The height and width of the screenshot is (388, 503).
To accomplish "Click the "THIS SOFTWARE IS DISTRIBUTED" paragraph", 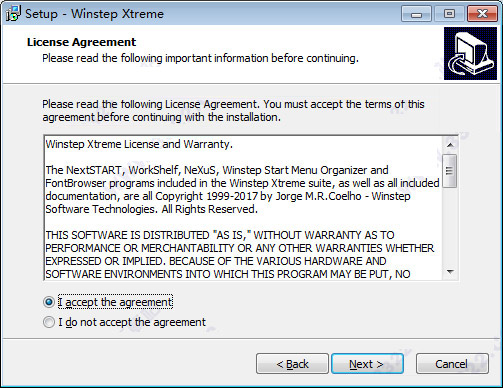I will tap(240, 255).
